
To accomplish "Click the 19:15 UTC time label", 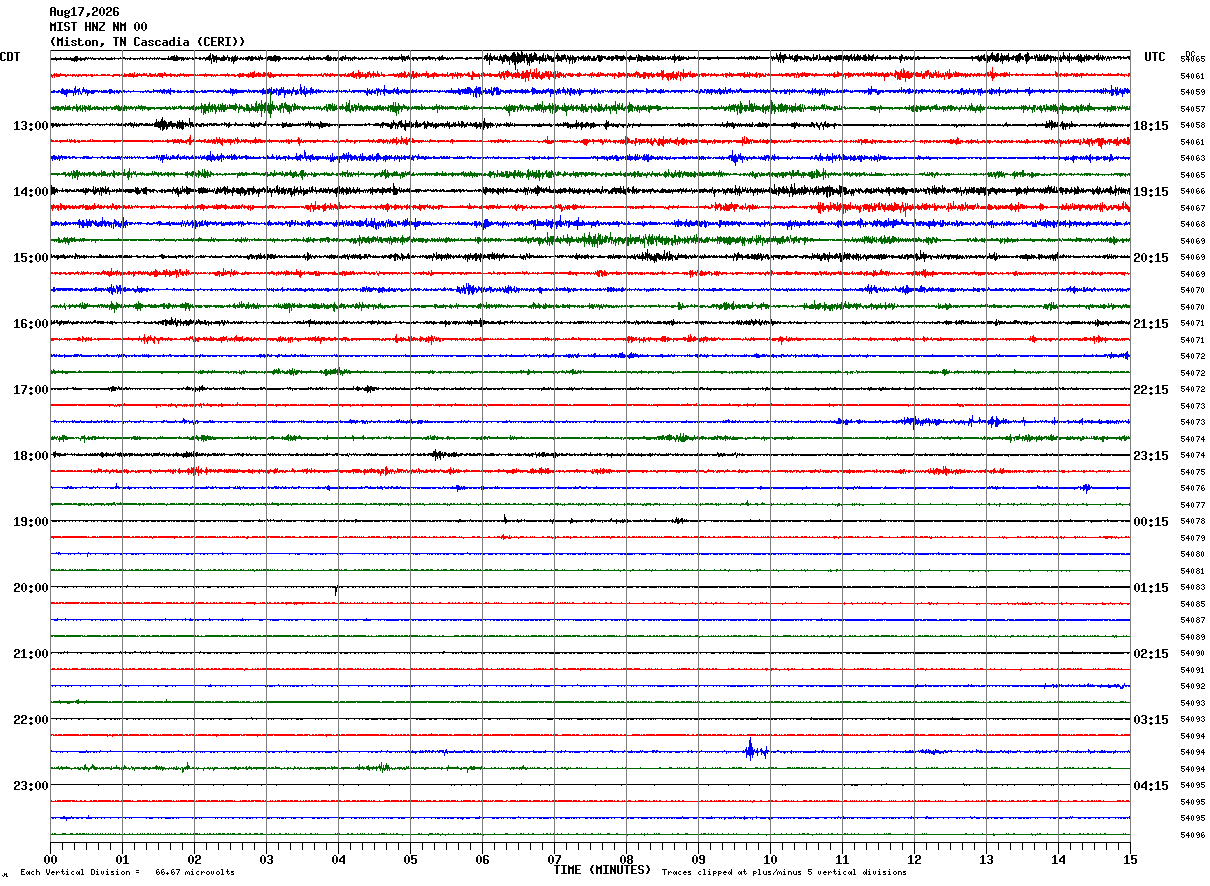I will [x=1151, y=191].
